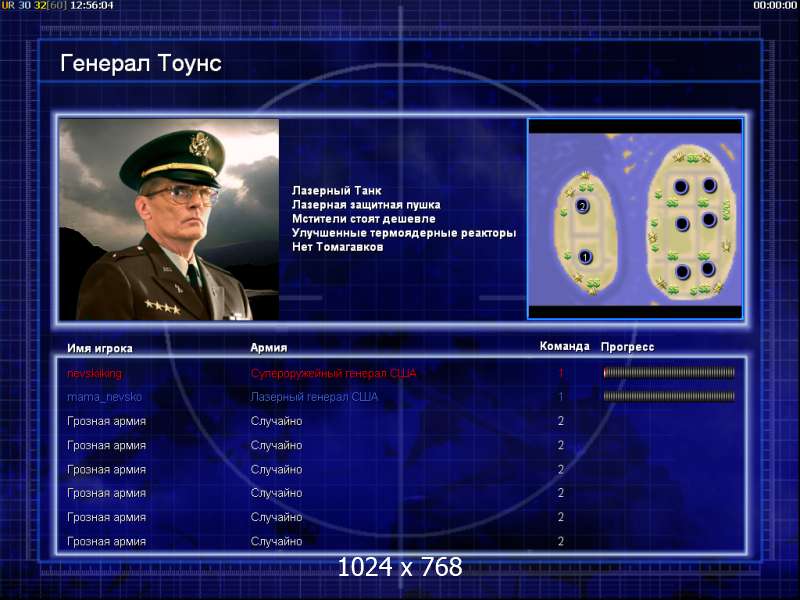Click the 'Лазерный Танк' feature line
The image size is (800, 600).
tap(337, 191)
